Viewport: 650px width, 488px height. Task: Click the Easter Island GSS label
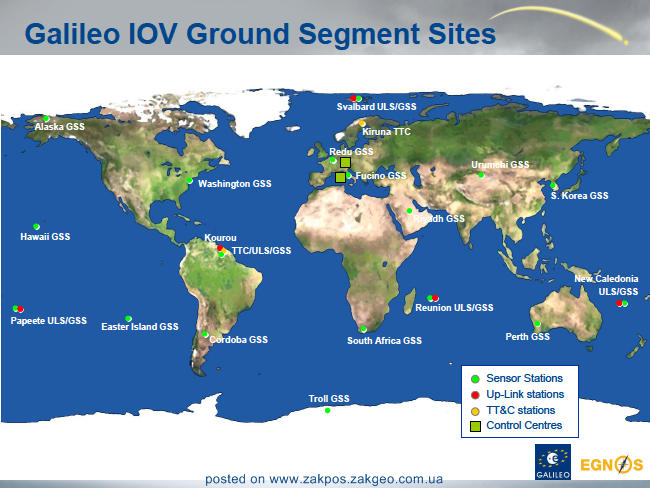point(140,327)
